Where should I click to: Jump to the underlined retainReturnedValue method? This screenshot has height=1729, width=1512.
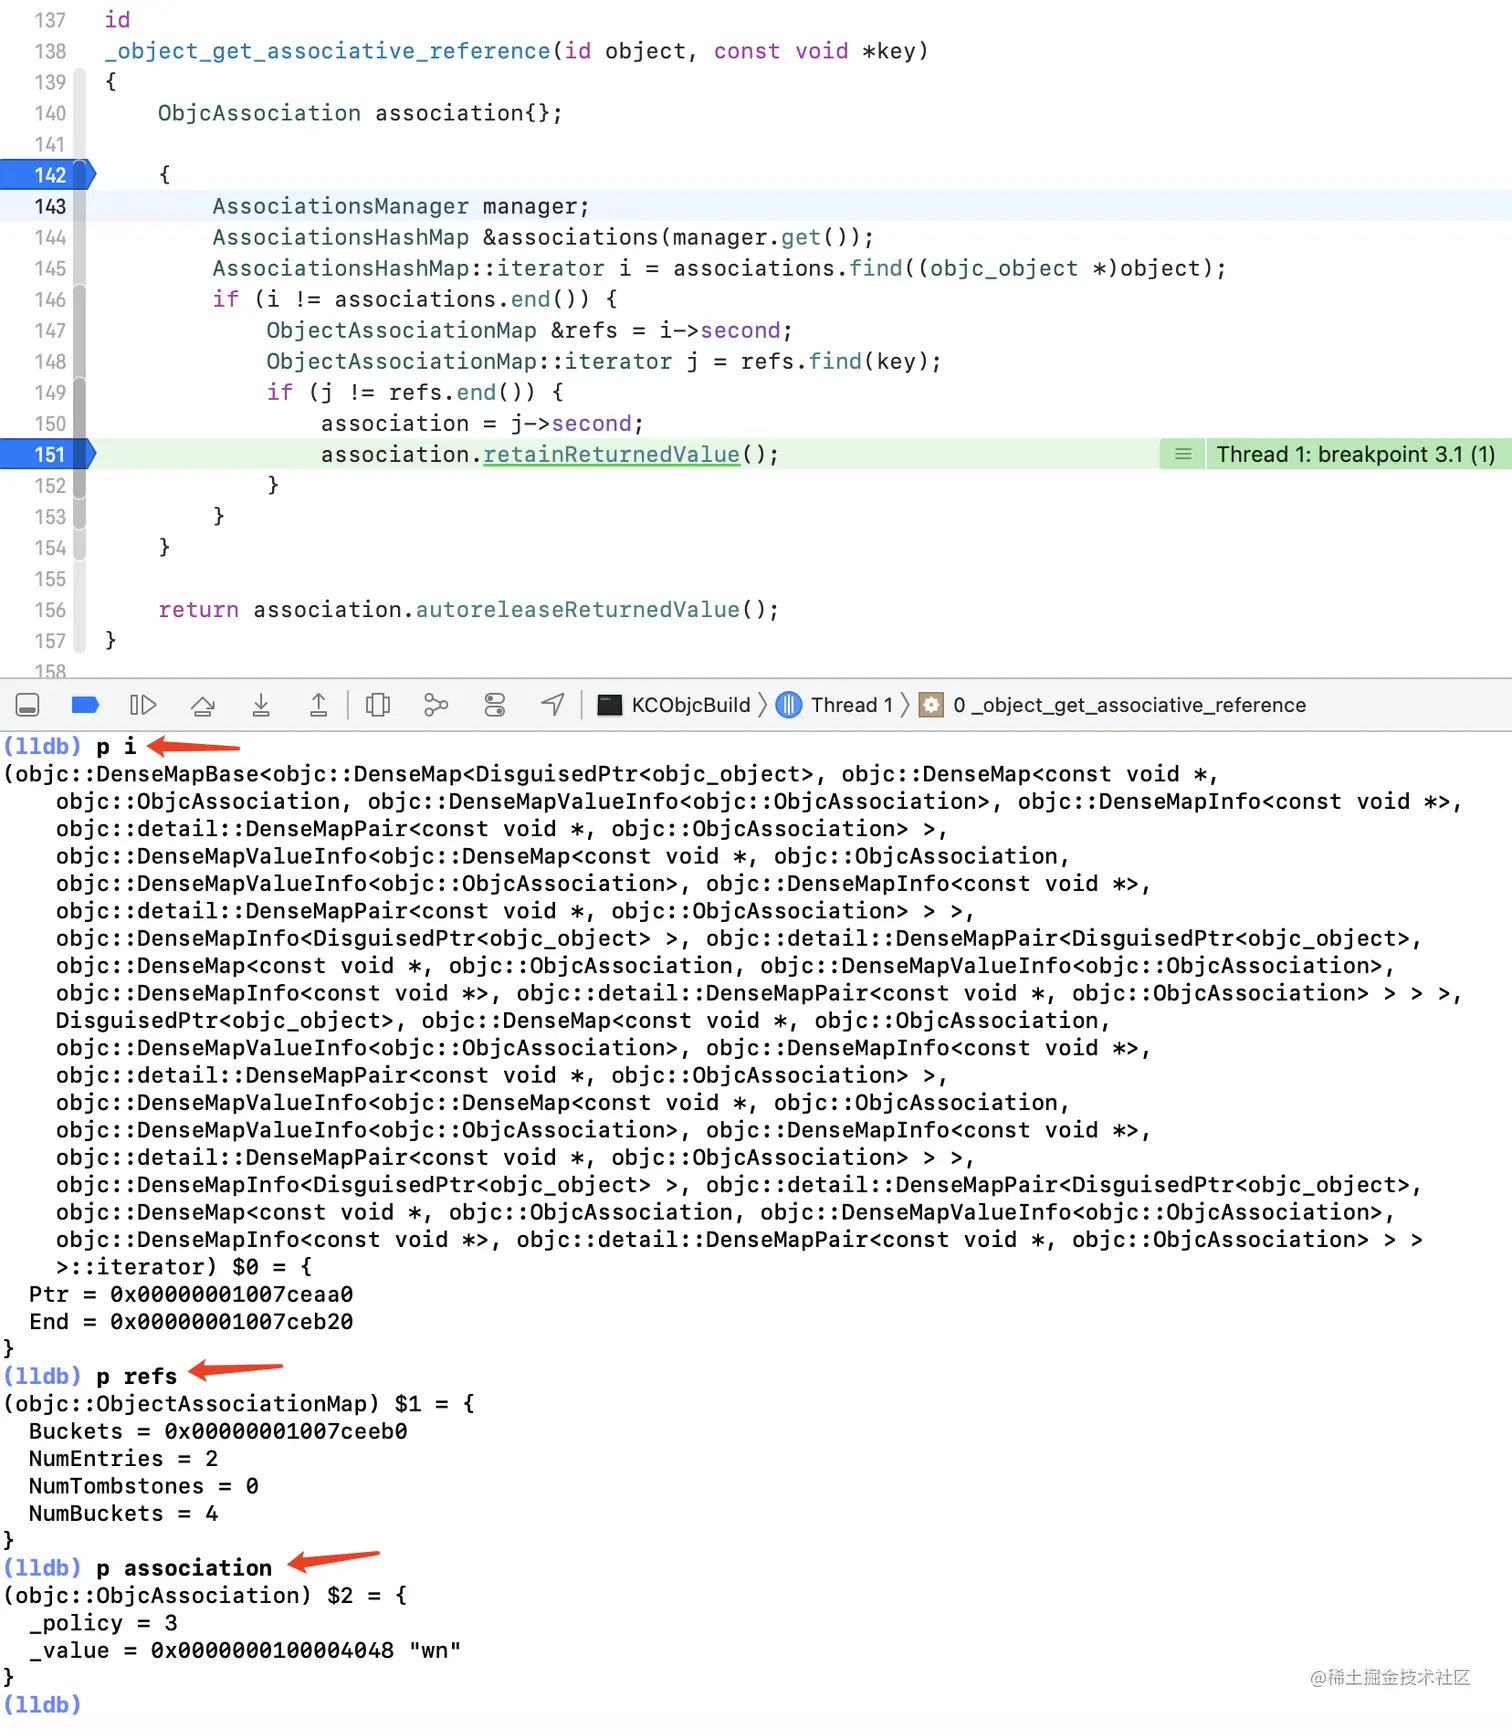tap(611, 455)
